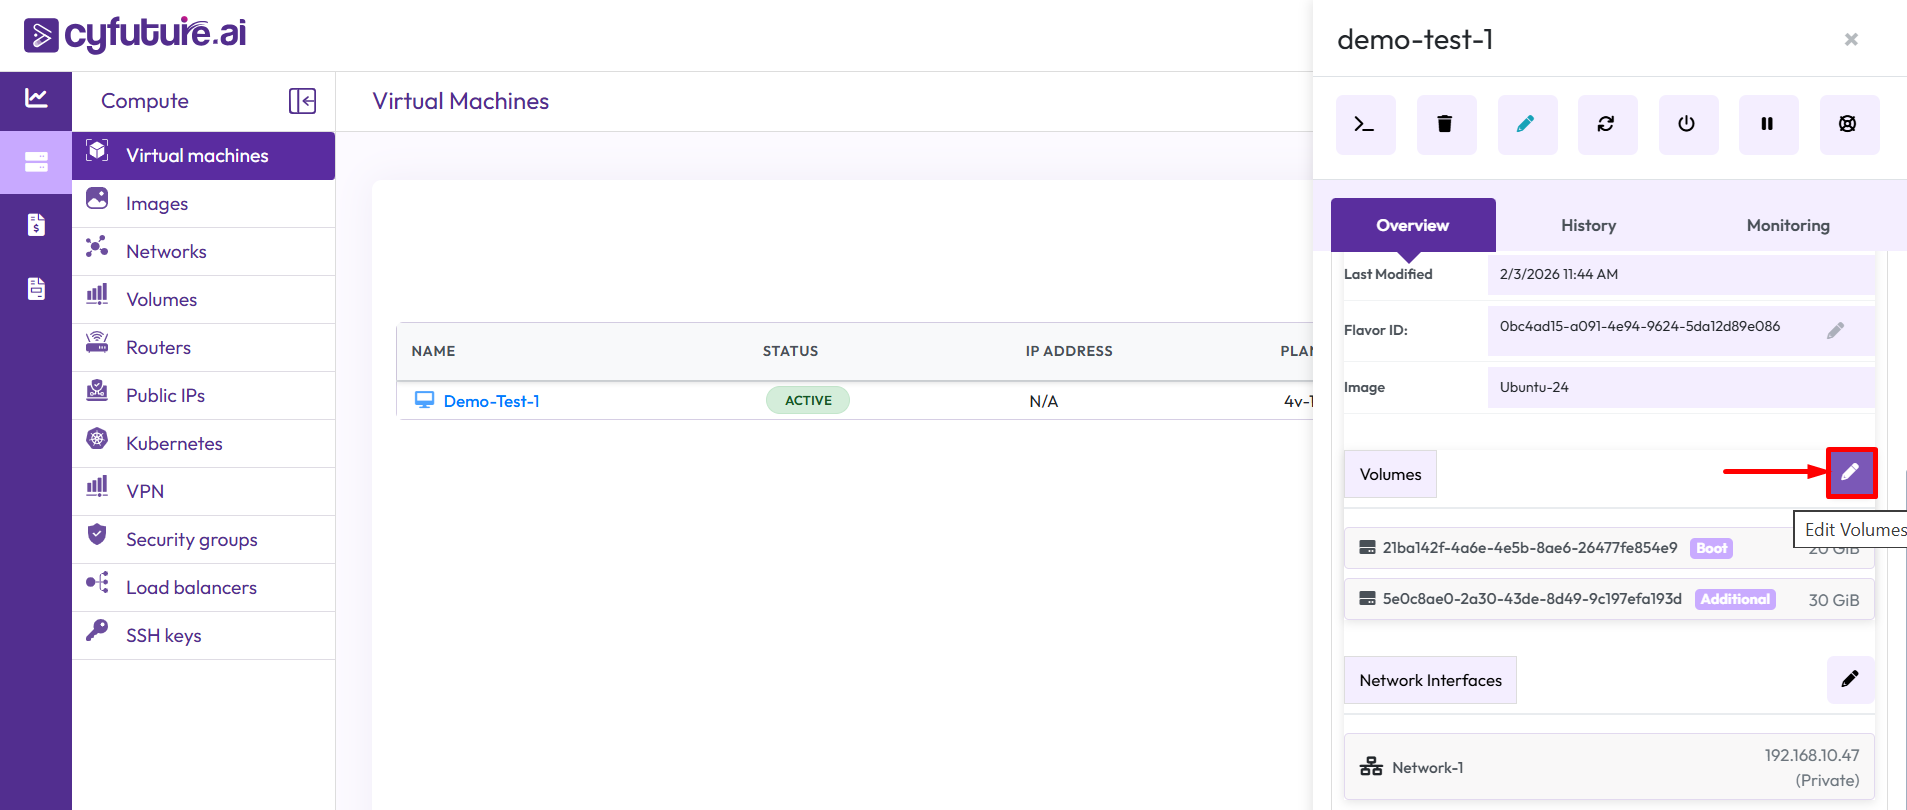Click the teal edit pencil in action toolbar
Image resolution: width=1907 pixels, height=810 pixels.
click(1526, 125)
